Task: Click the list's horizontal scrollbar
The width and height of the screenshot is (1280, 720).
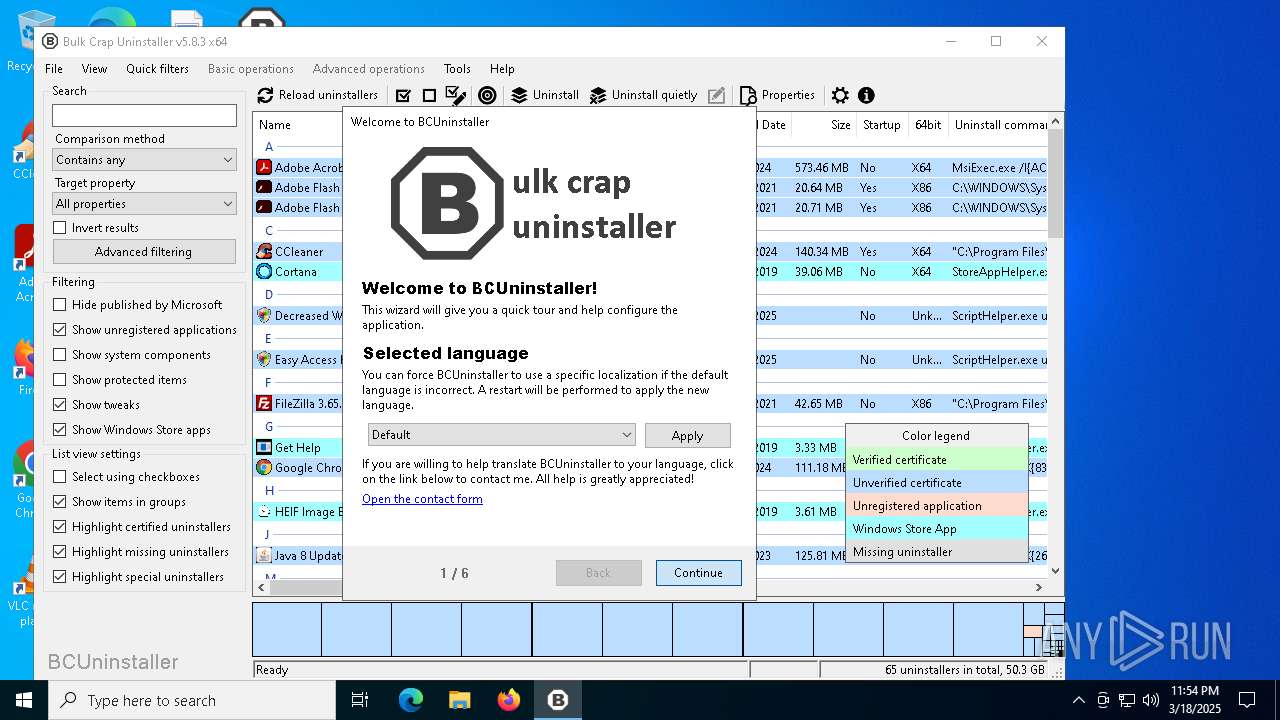Action: (x=650, y=587)
